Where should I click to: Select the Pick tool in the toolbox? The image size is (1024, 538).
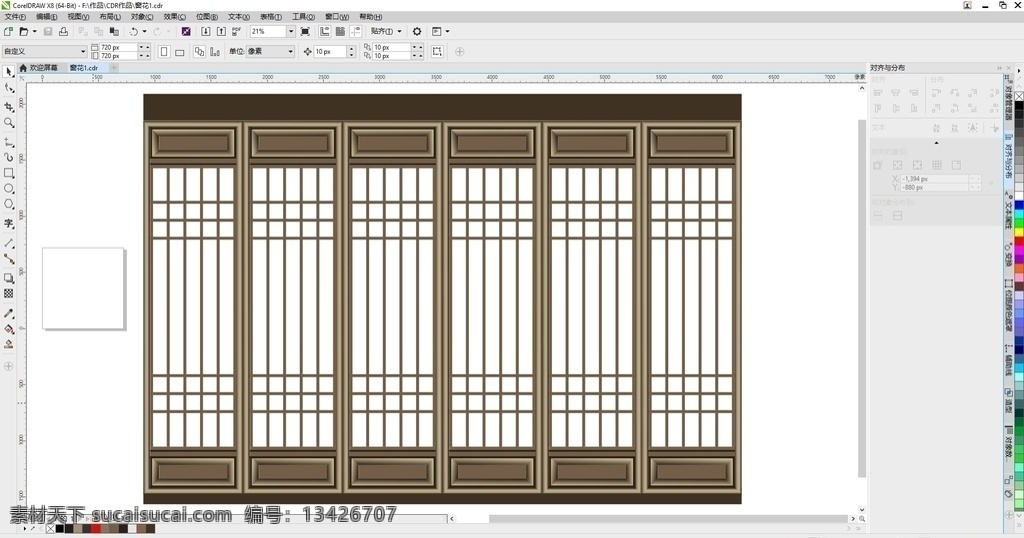8,72
